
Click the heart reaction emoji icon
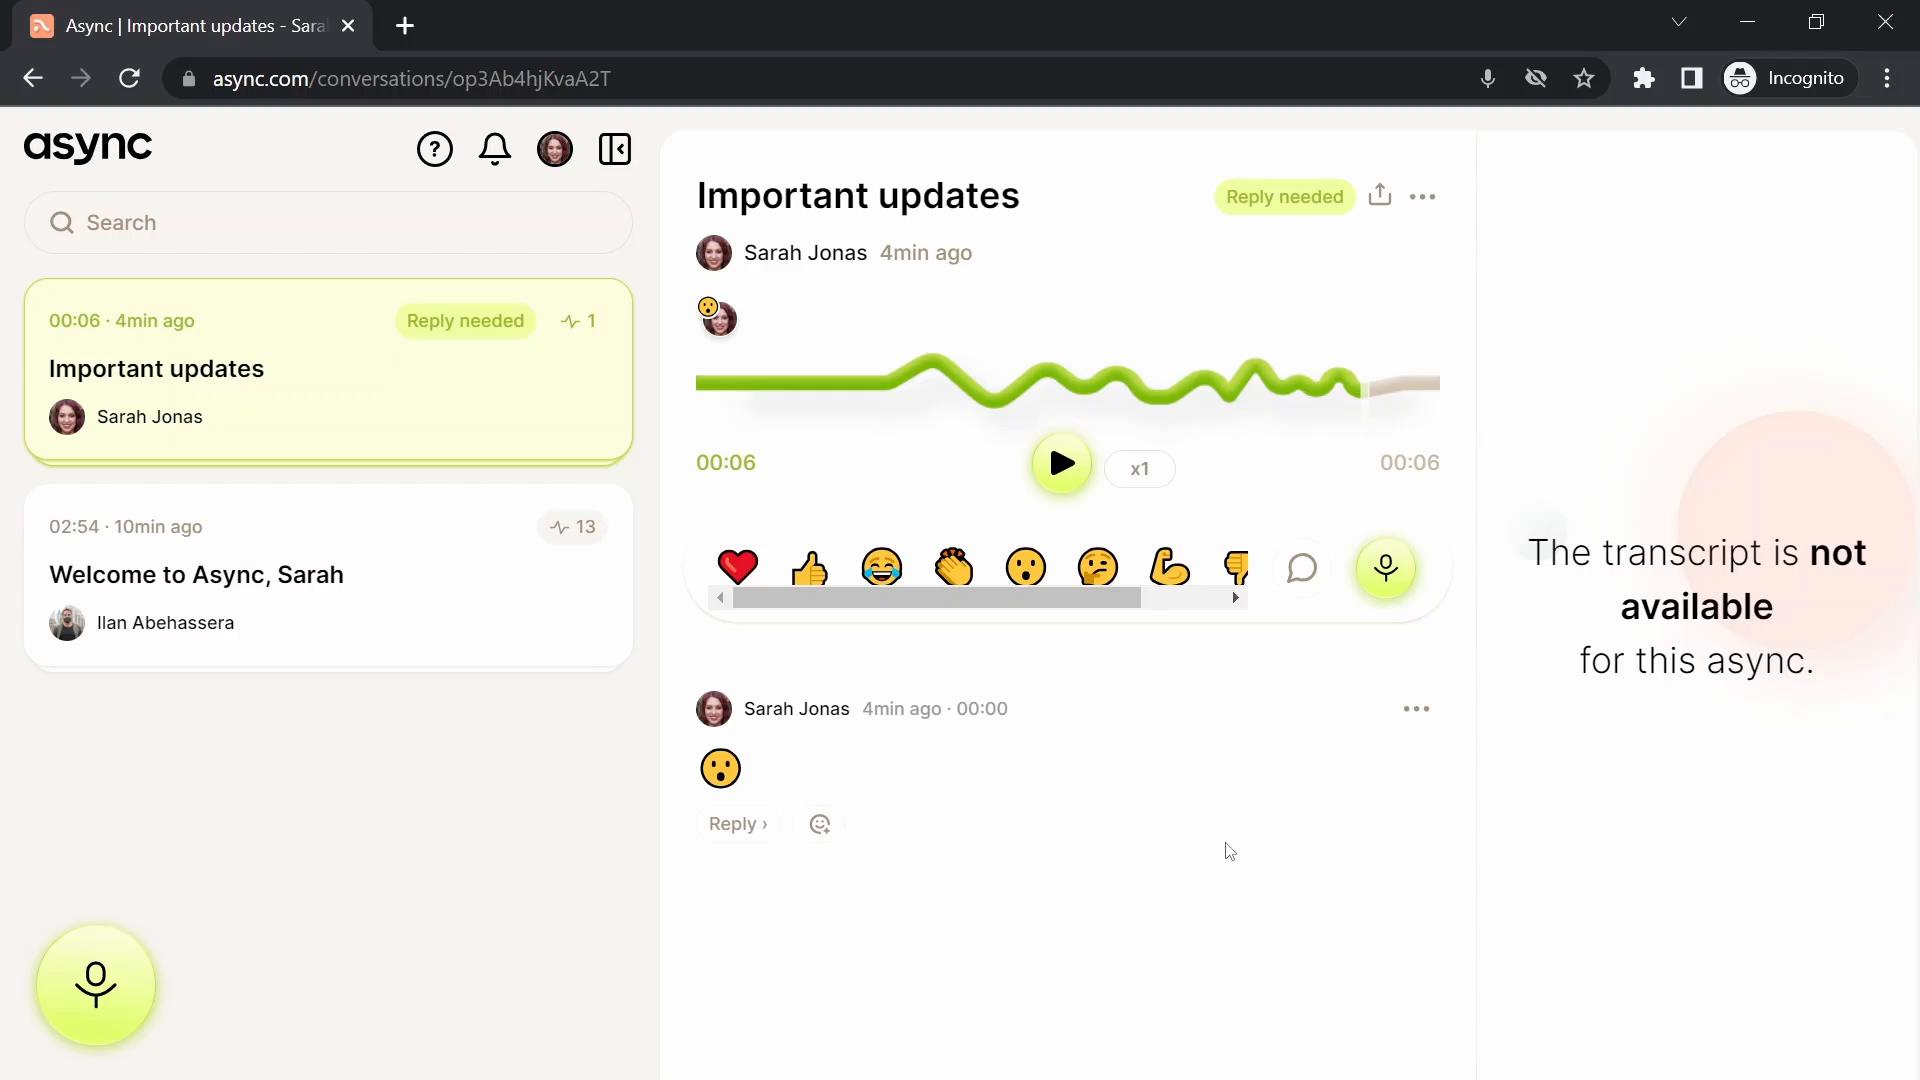coord(737,567)
